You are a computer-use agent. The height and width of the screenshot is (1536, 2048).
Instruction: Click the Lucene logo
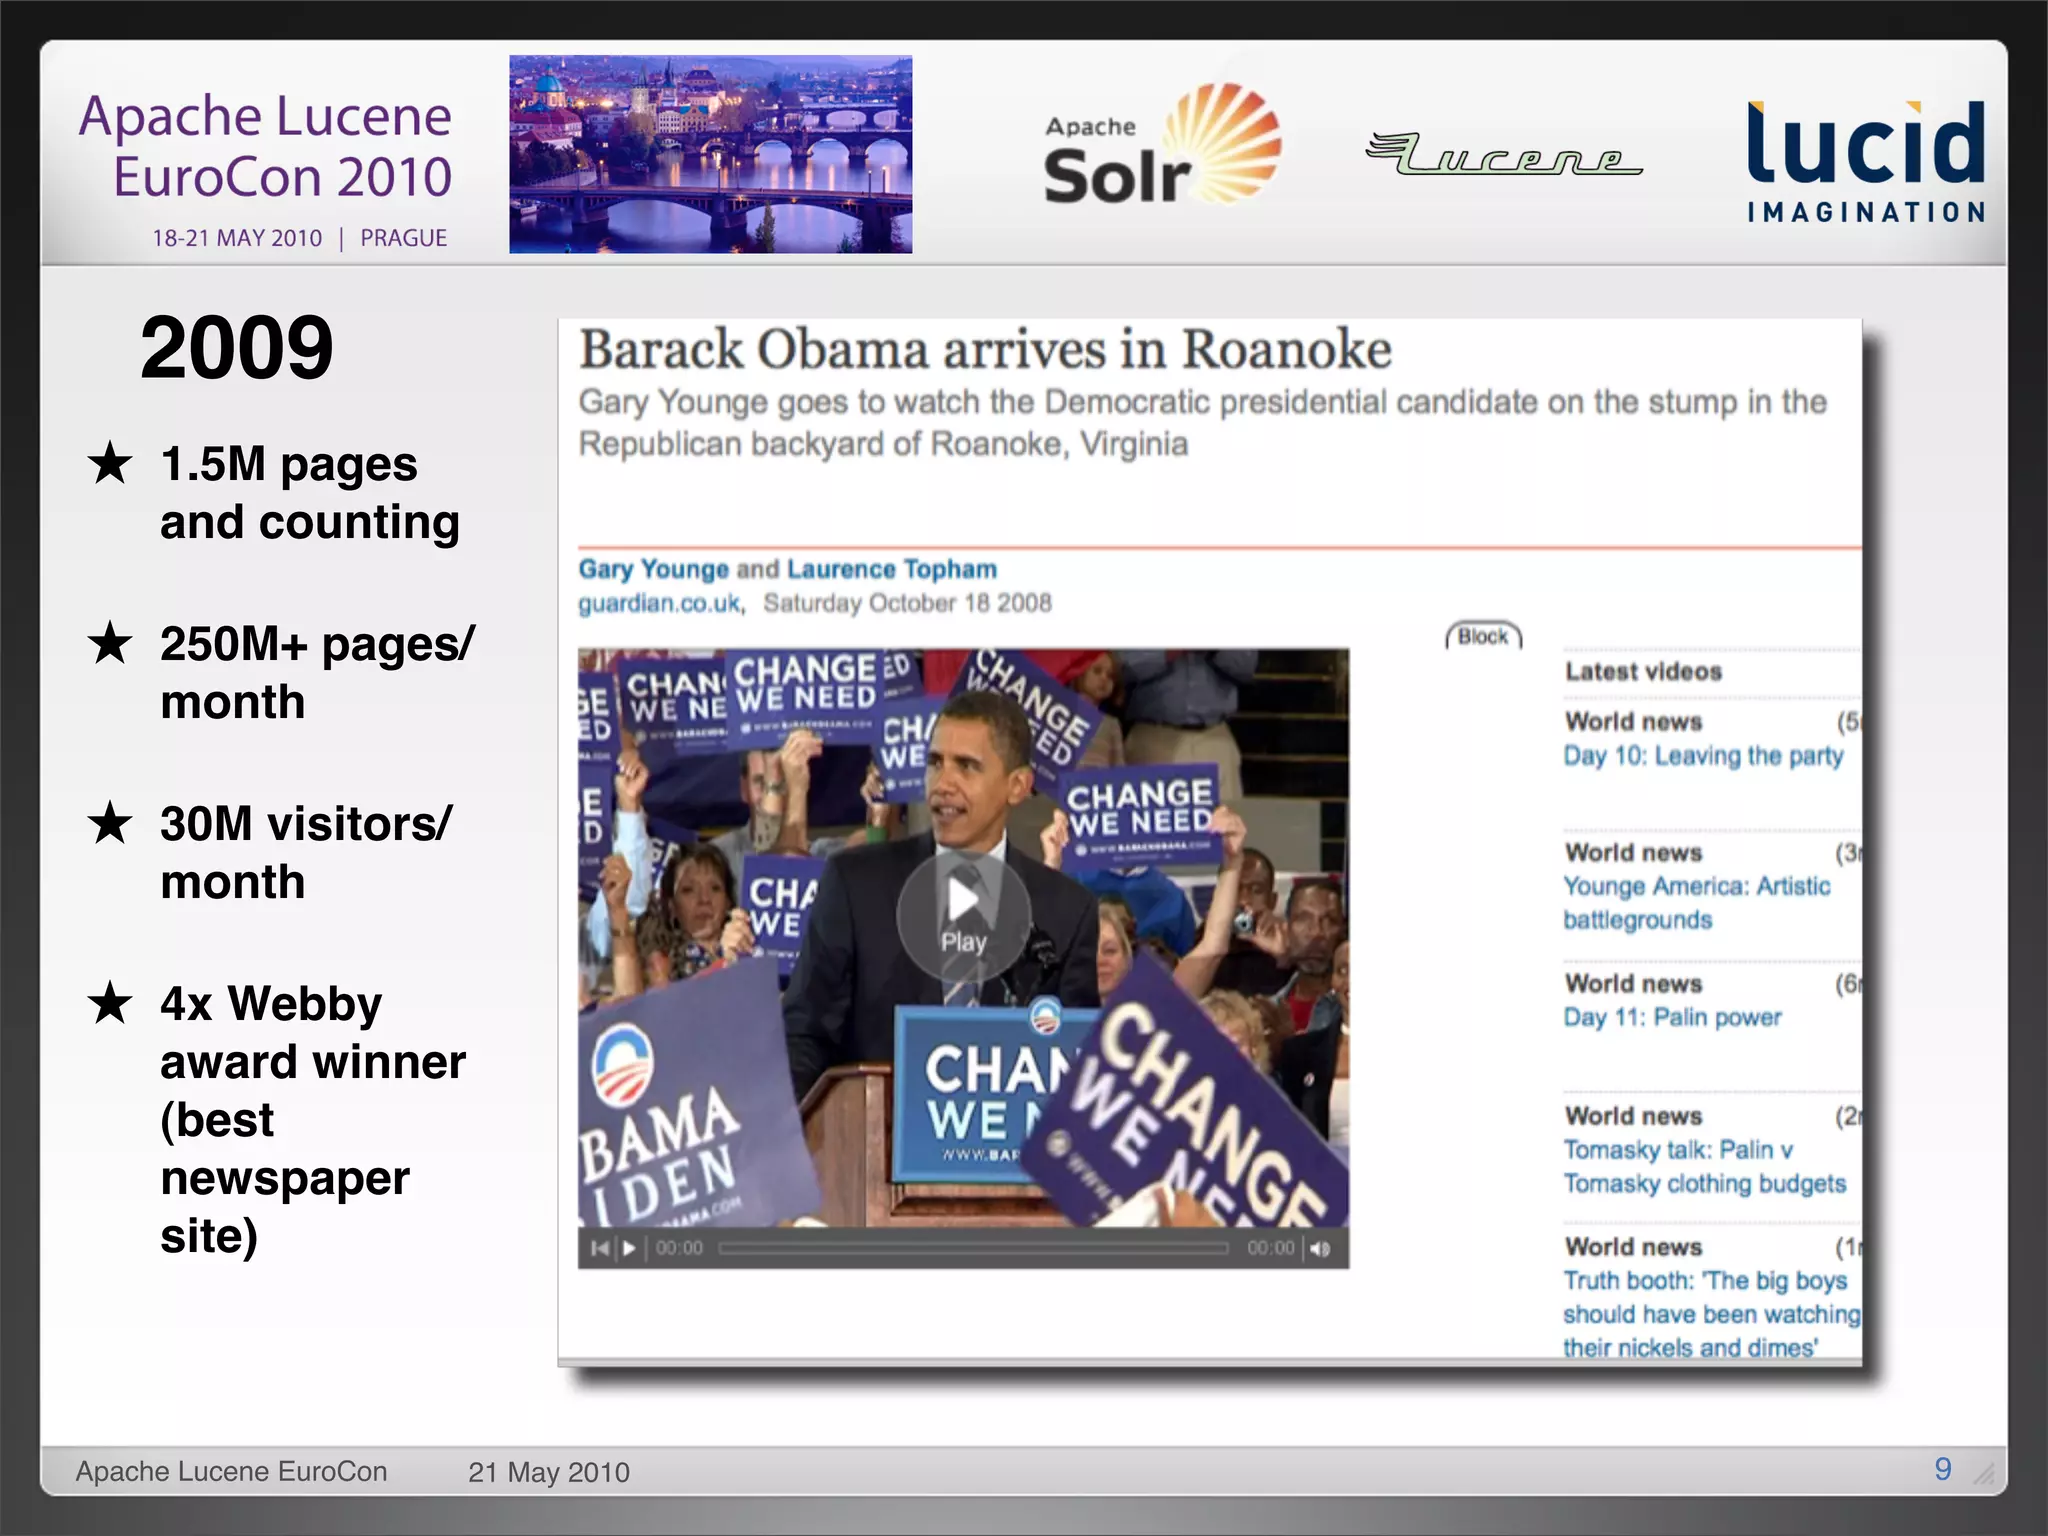1504,154
